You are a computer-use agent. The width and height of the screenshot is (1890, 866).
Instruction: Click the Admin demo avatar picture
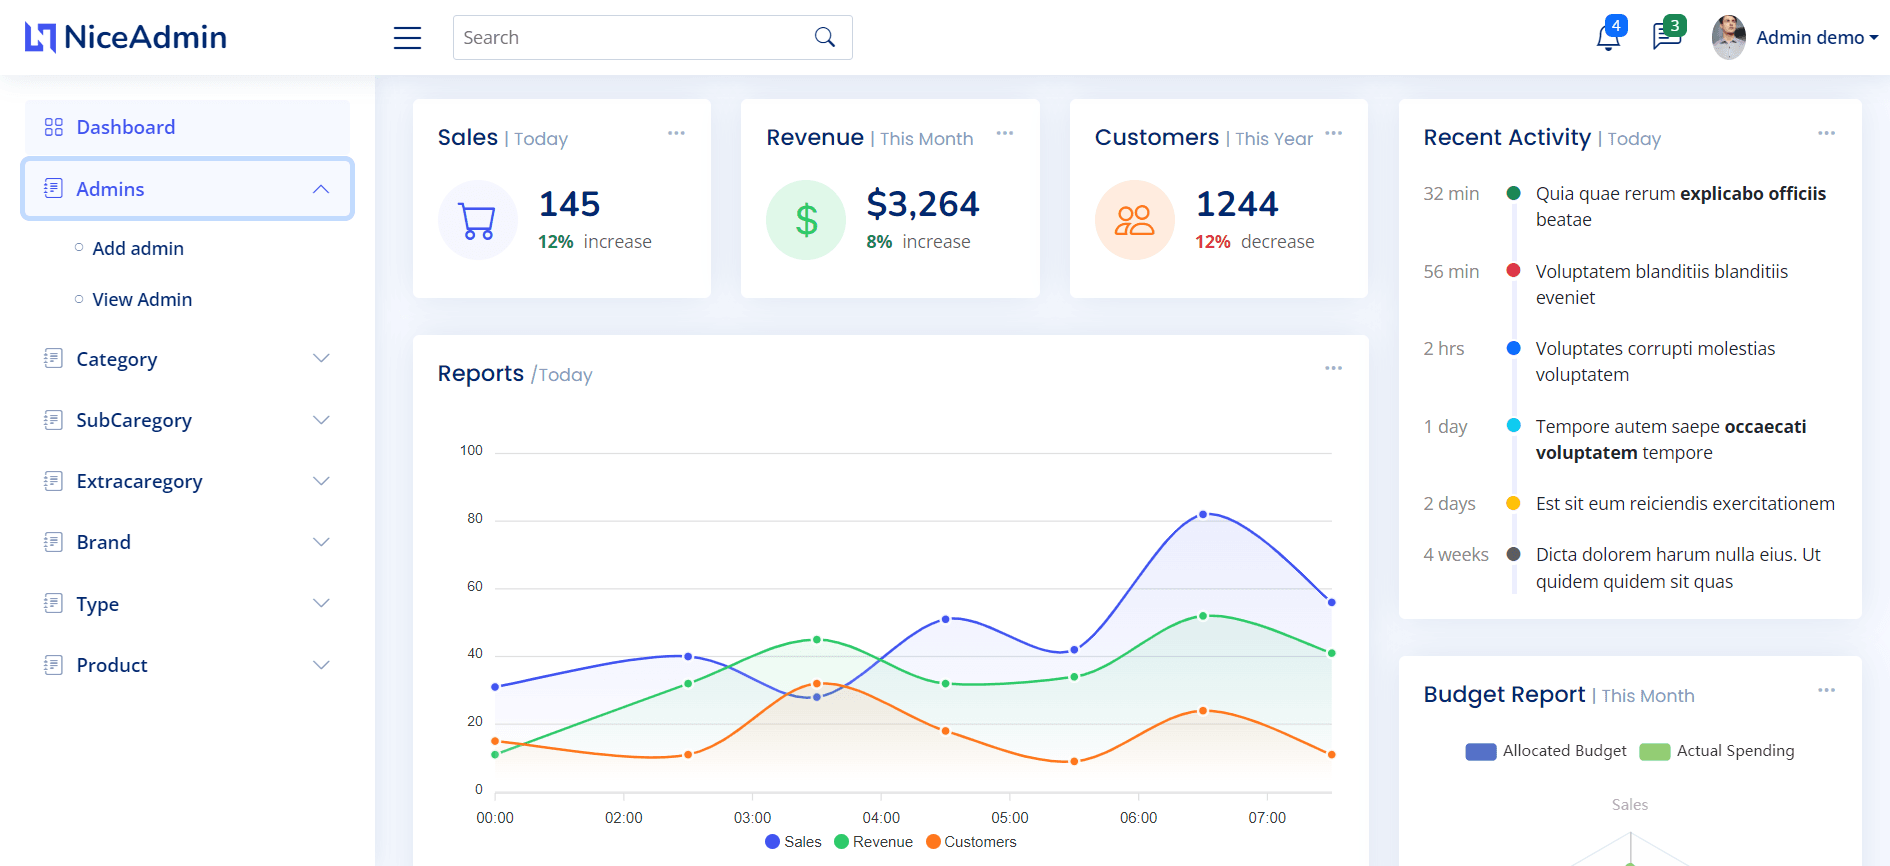click(1728, 37)
